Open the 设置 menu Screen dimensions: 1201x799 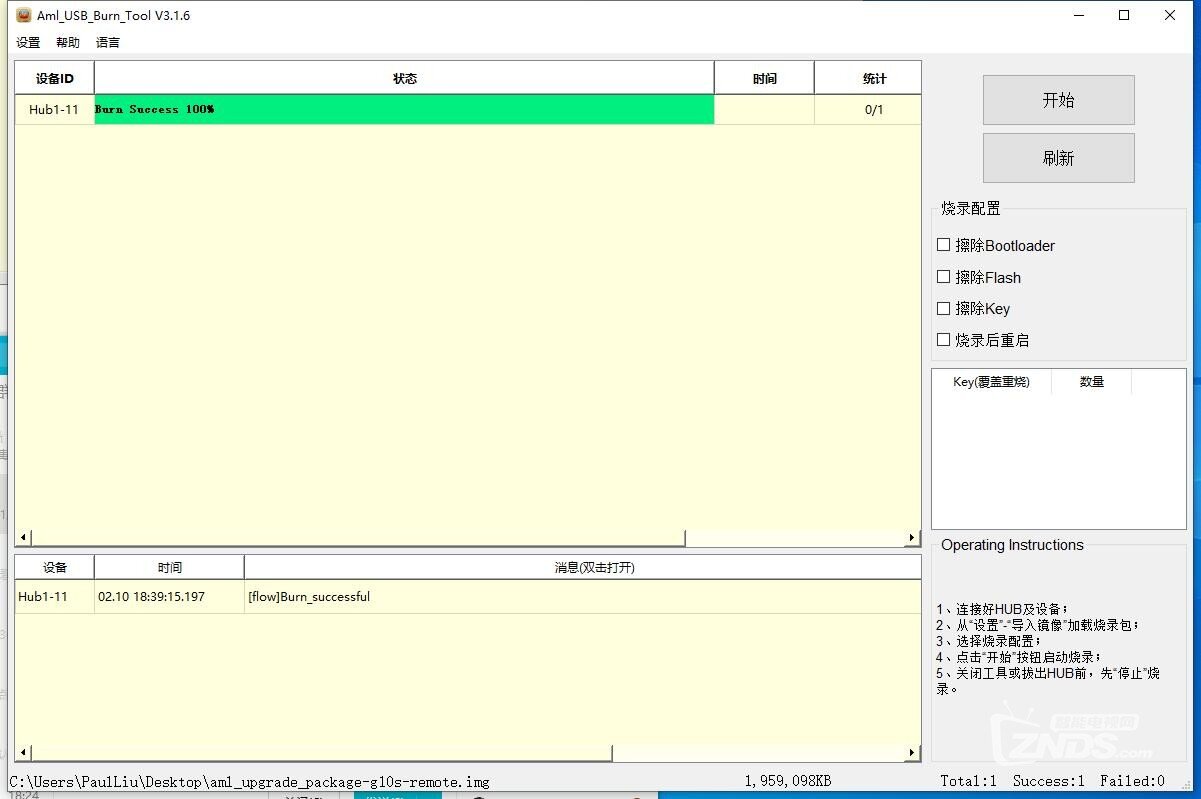(x=28, y=42)
